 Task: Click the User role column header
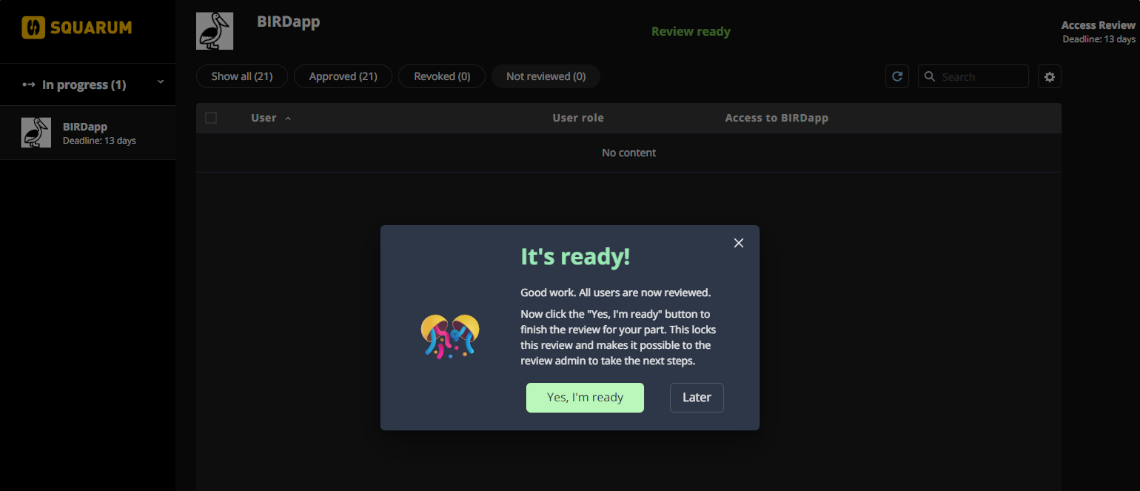(x=578, y=118)
